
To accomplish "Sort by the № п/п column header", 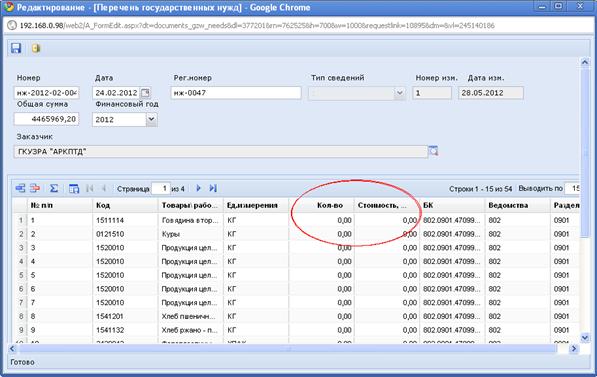I will pyautogui.click(x=60, y=205).
